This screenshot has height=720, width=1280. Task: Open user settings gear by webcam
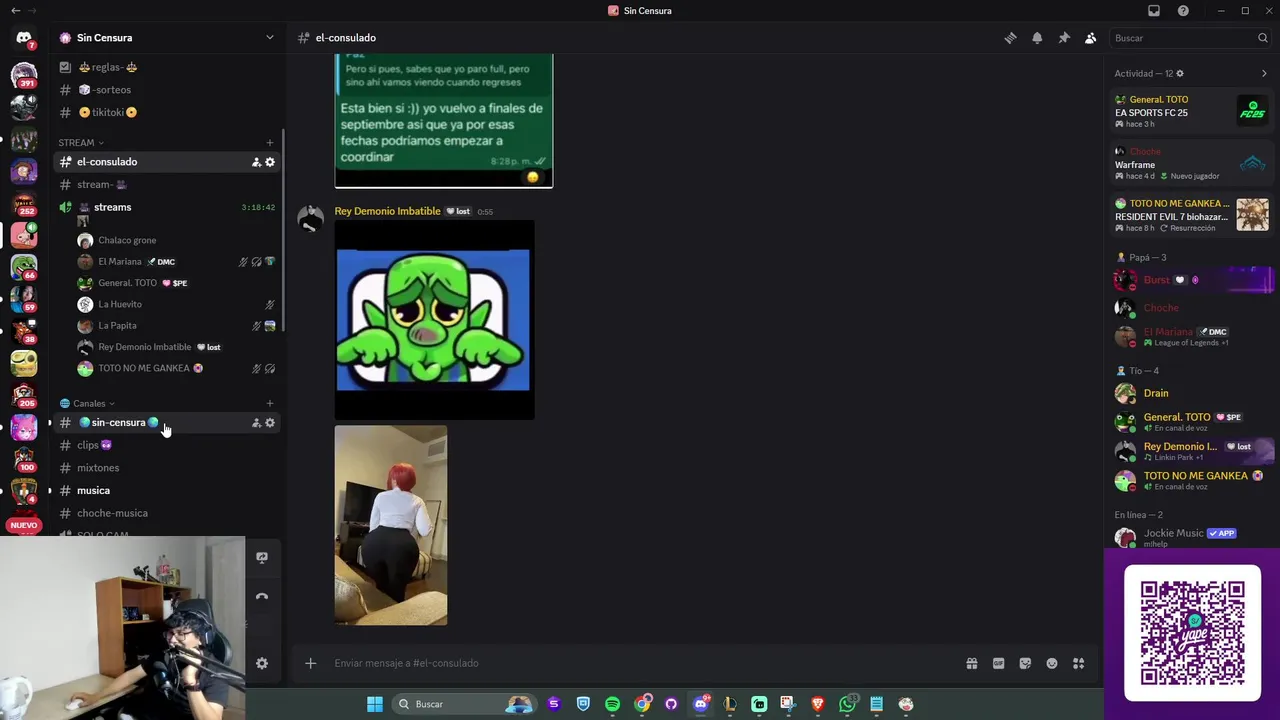[x=262, y=664]
